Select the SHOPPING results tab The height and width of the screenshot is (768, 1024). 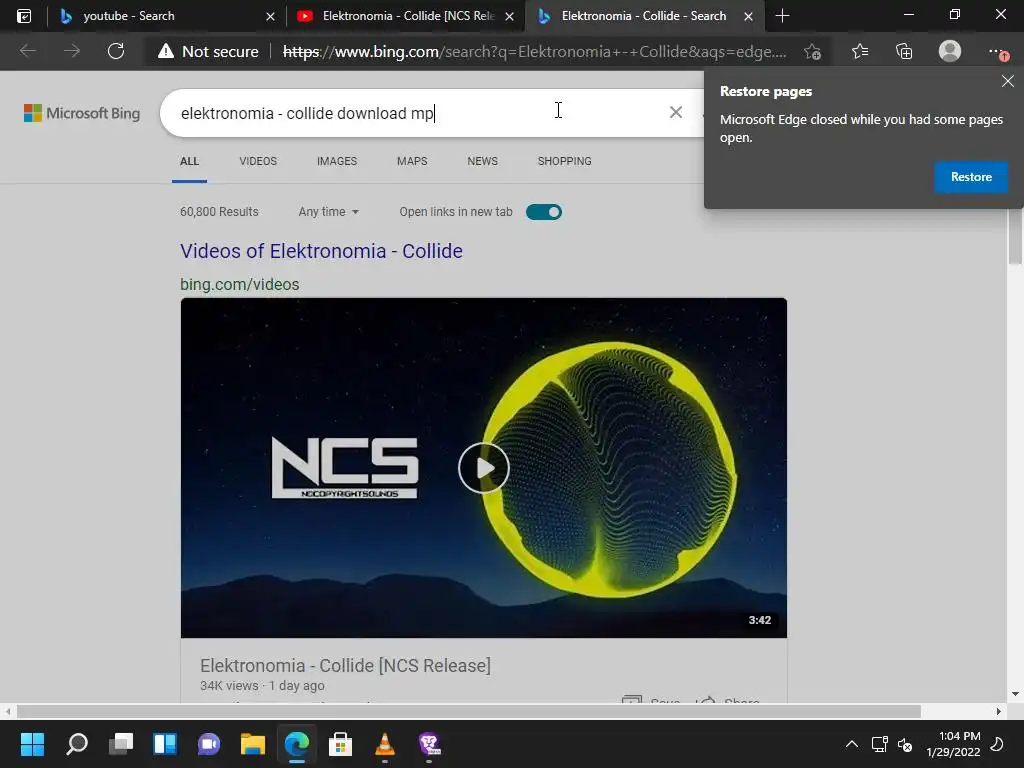coord(564,161)
